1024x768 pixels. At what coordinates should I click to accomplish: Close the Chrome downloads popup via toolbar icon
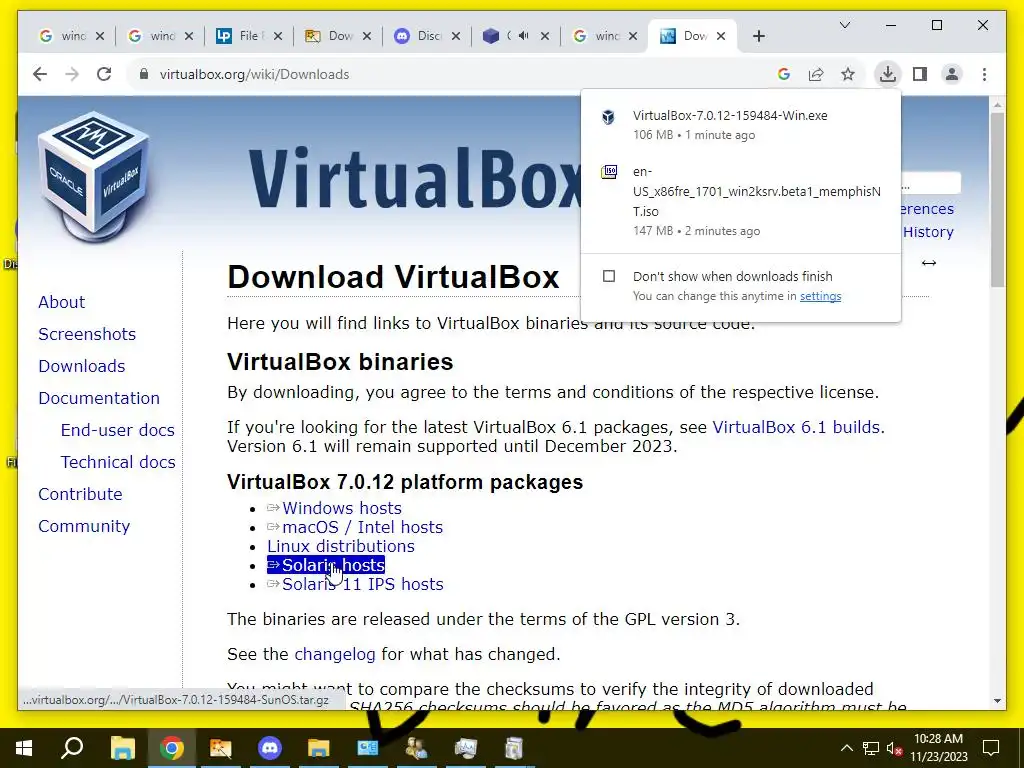[x=888, y=74]
